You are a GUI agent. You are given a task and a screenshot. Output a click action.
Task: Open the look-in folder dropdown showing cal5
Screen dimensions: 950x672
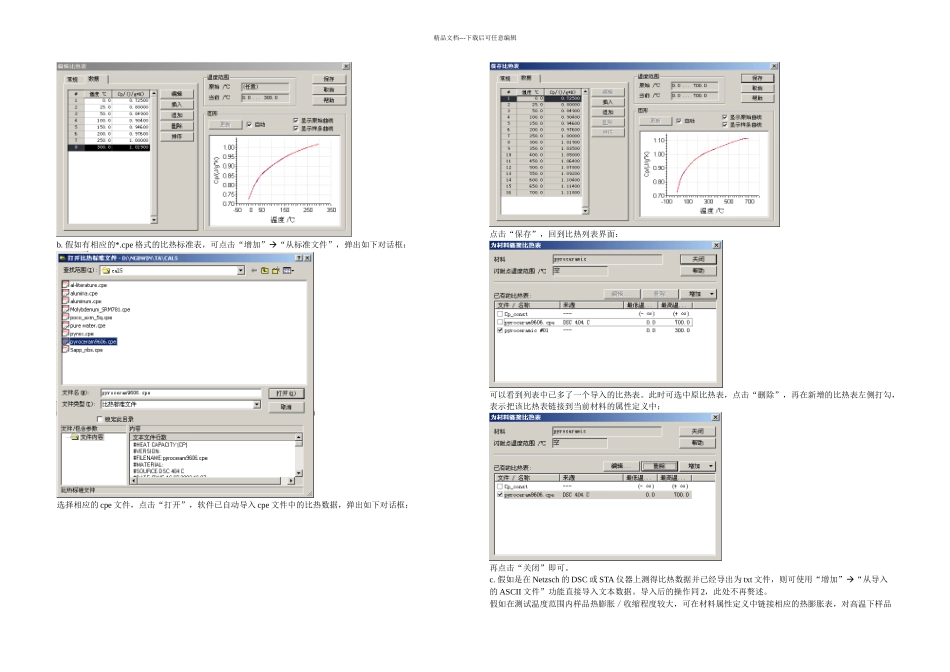coord(241,270)
